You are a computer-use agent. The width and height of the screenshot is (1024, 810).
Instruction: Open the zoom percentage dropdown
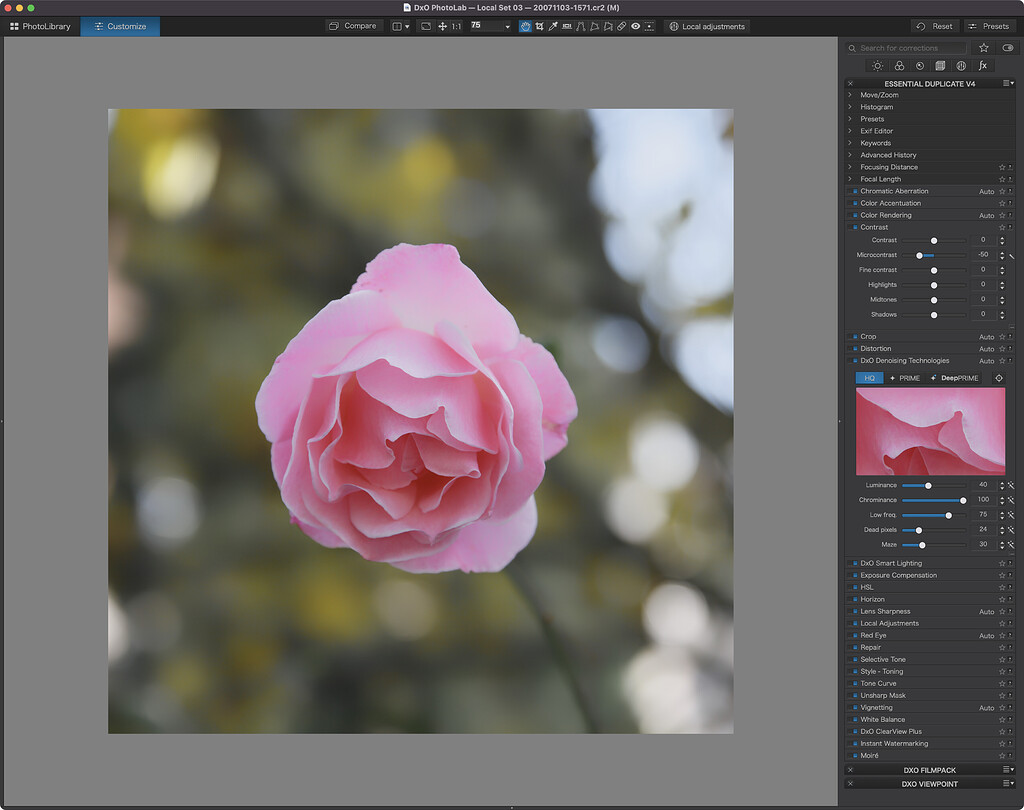pos(508,26)
